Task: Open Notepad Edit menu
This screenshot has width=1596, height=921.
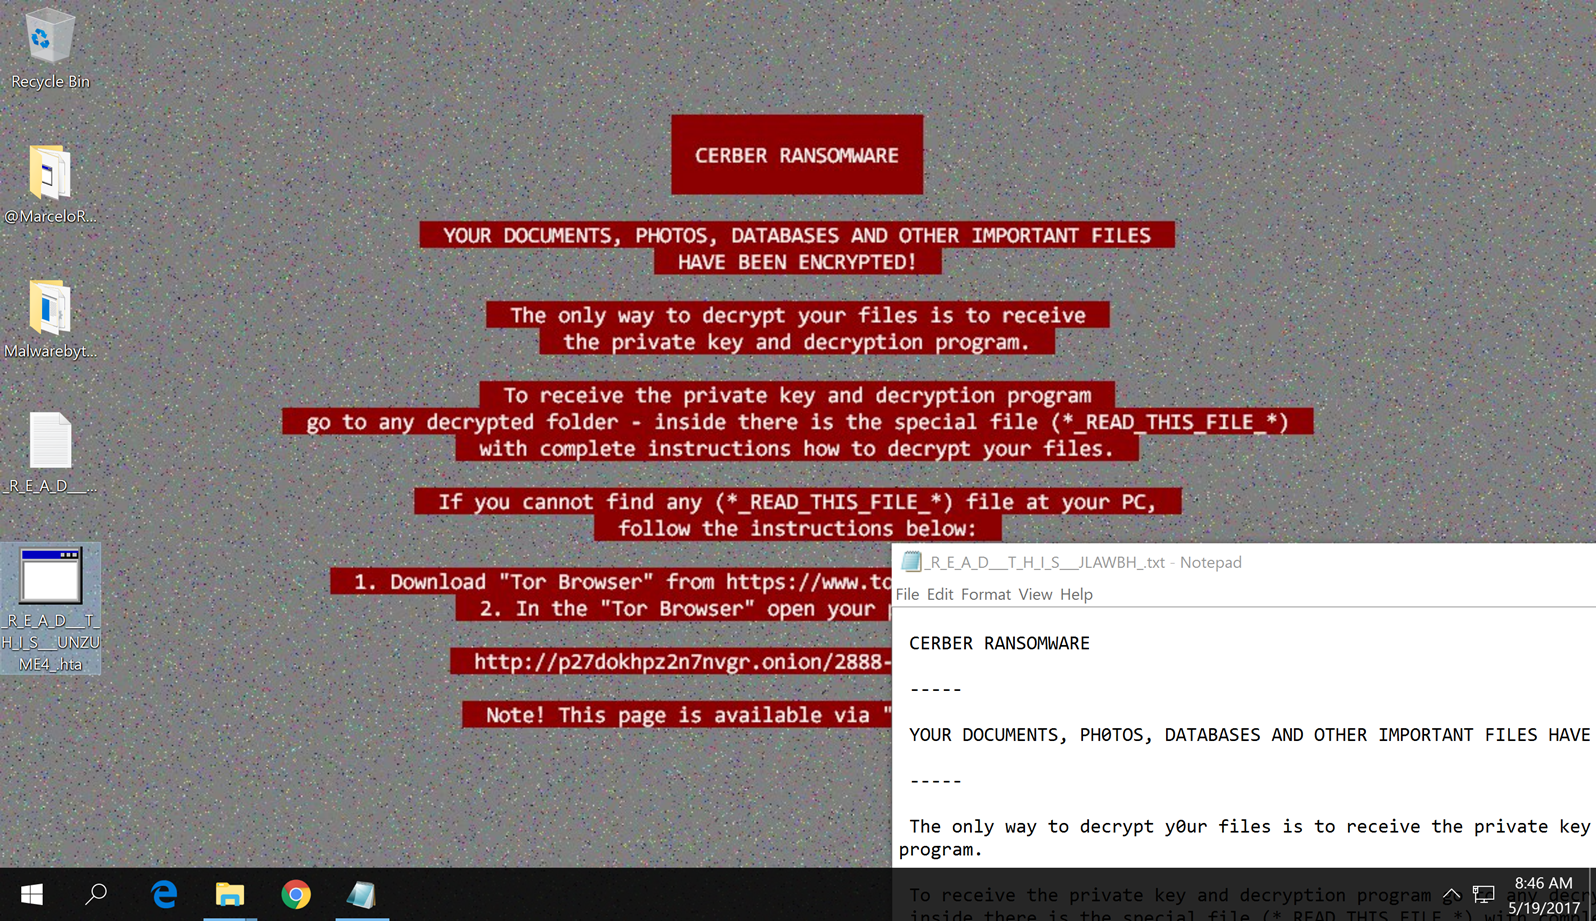Action: pos(940,594)
